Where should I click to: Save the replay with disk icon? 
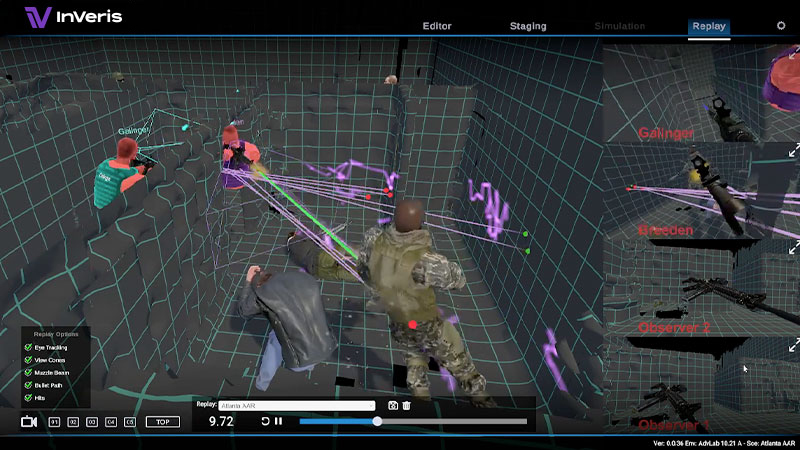tap(393, 405)
